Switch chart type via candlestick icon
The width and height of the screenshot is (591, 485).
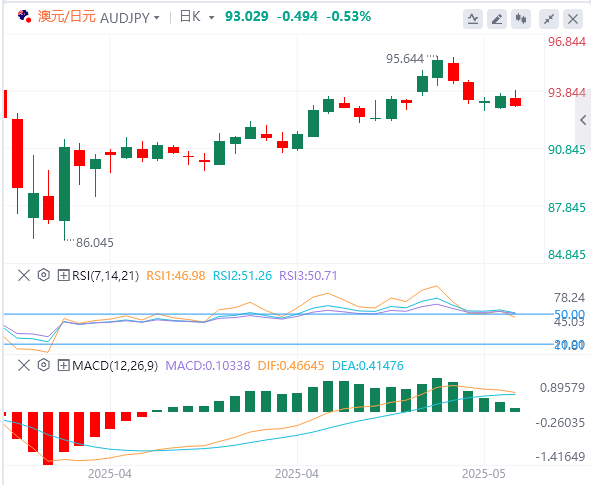(x=521, y=18)
